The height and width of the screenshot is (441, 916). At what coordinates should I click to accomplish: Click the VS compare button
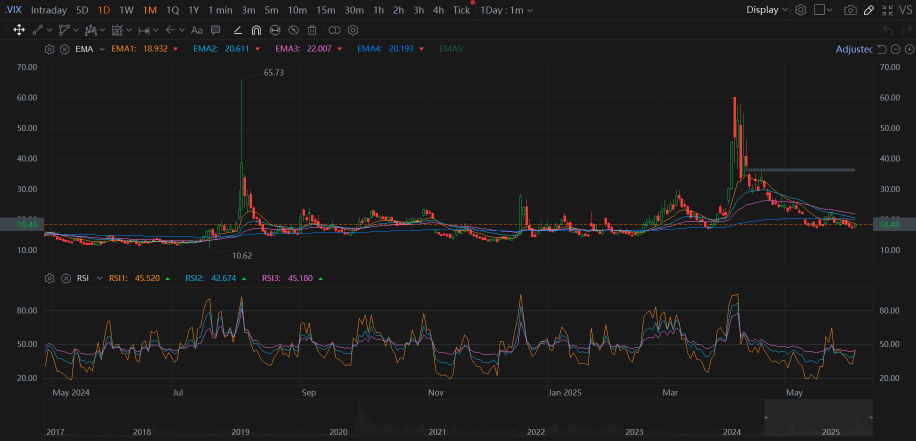[x=905, y=10]
